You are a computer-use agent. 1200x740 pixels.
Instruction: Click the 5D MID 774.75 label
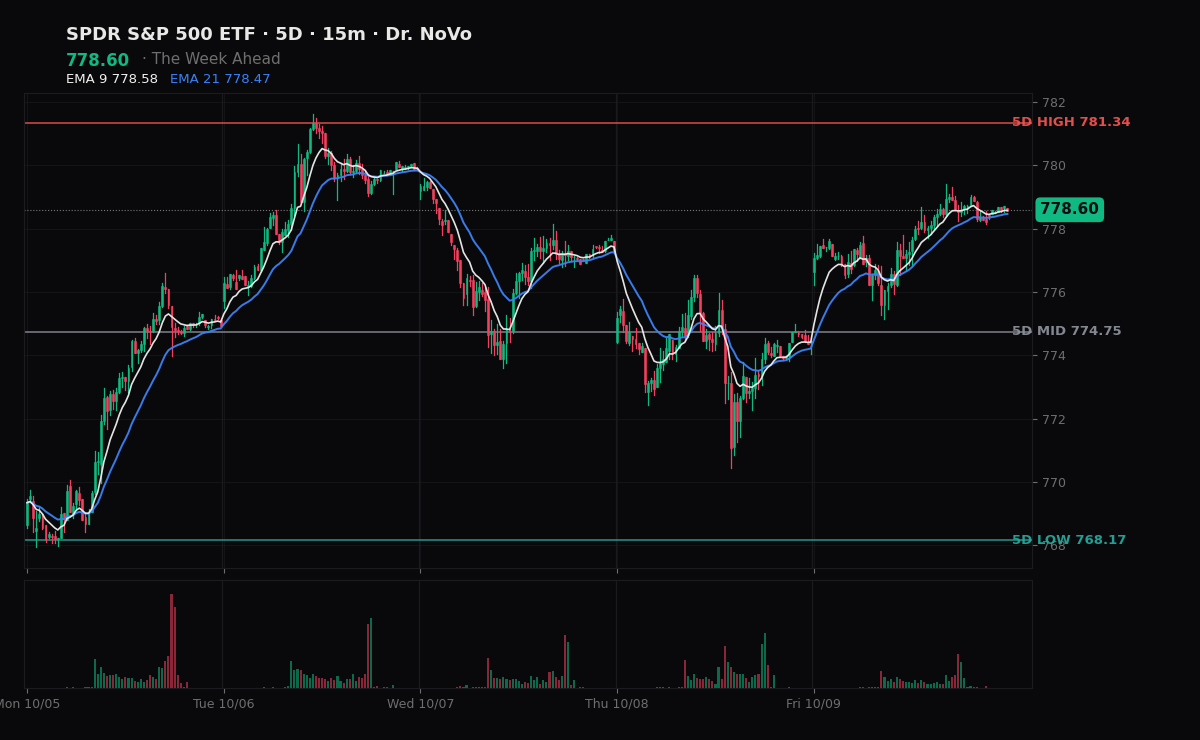tap(1066, 331)
